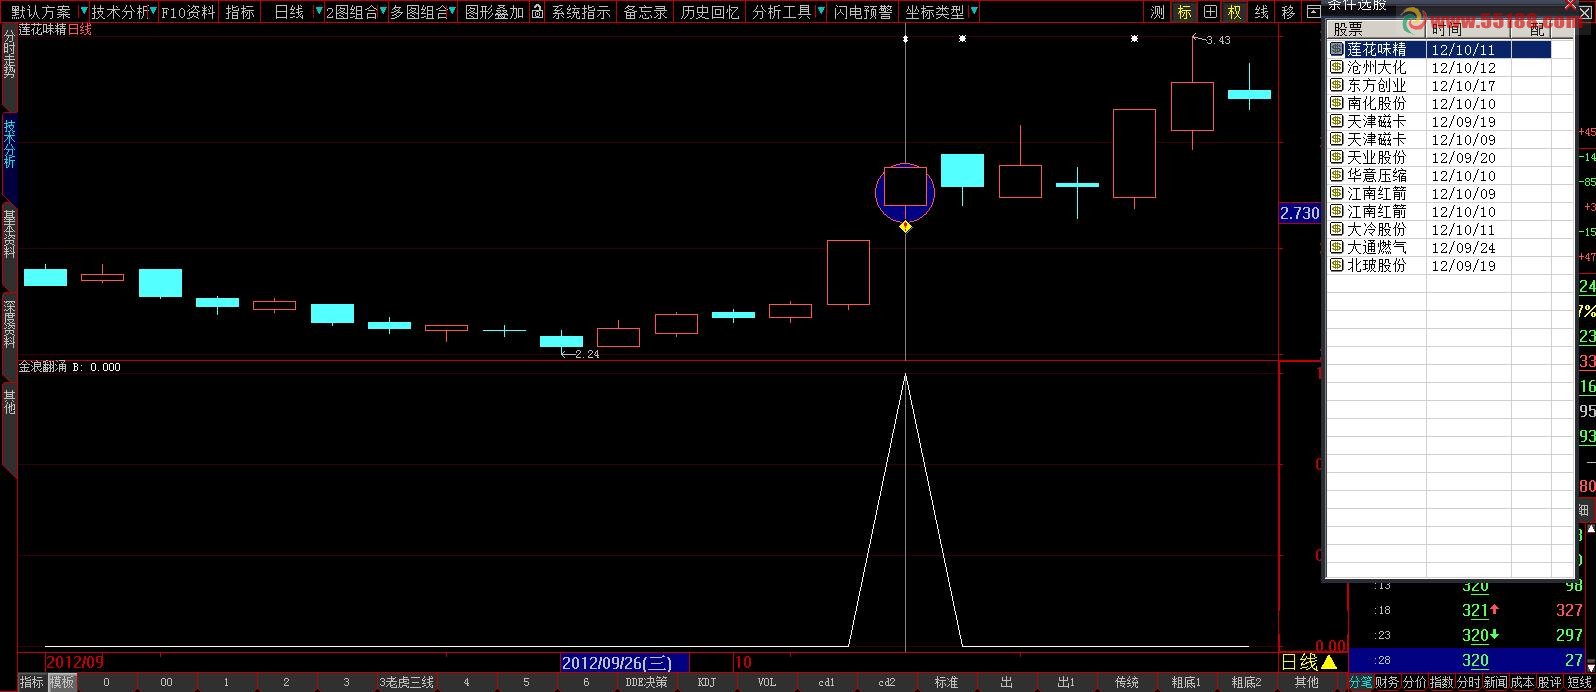The height and width of the screenshot is (692, 1596).
Task: Expand the 多图组合 dropdown
Action: tap(453, 12)
